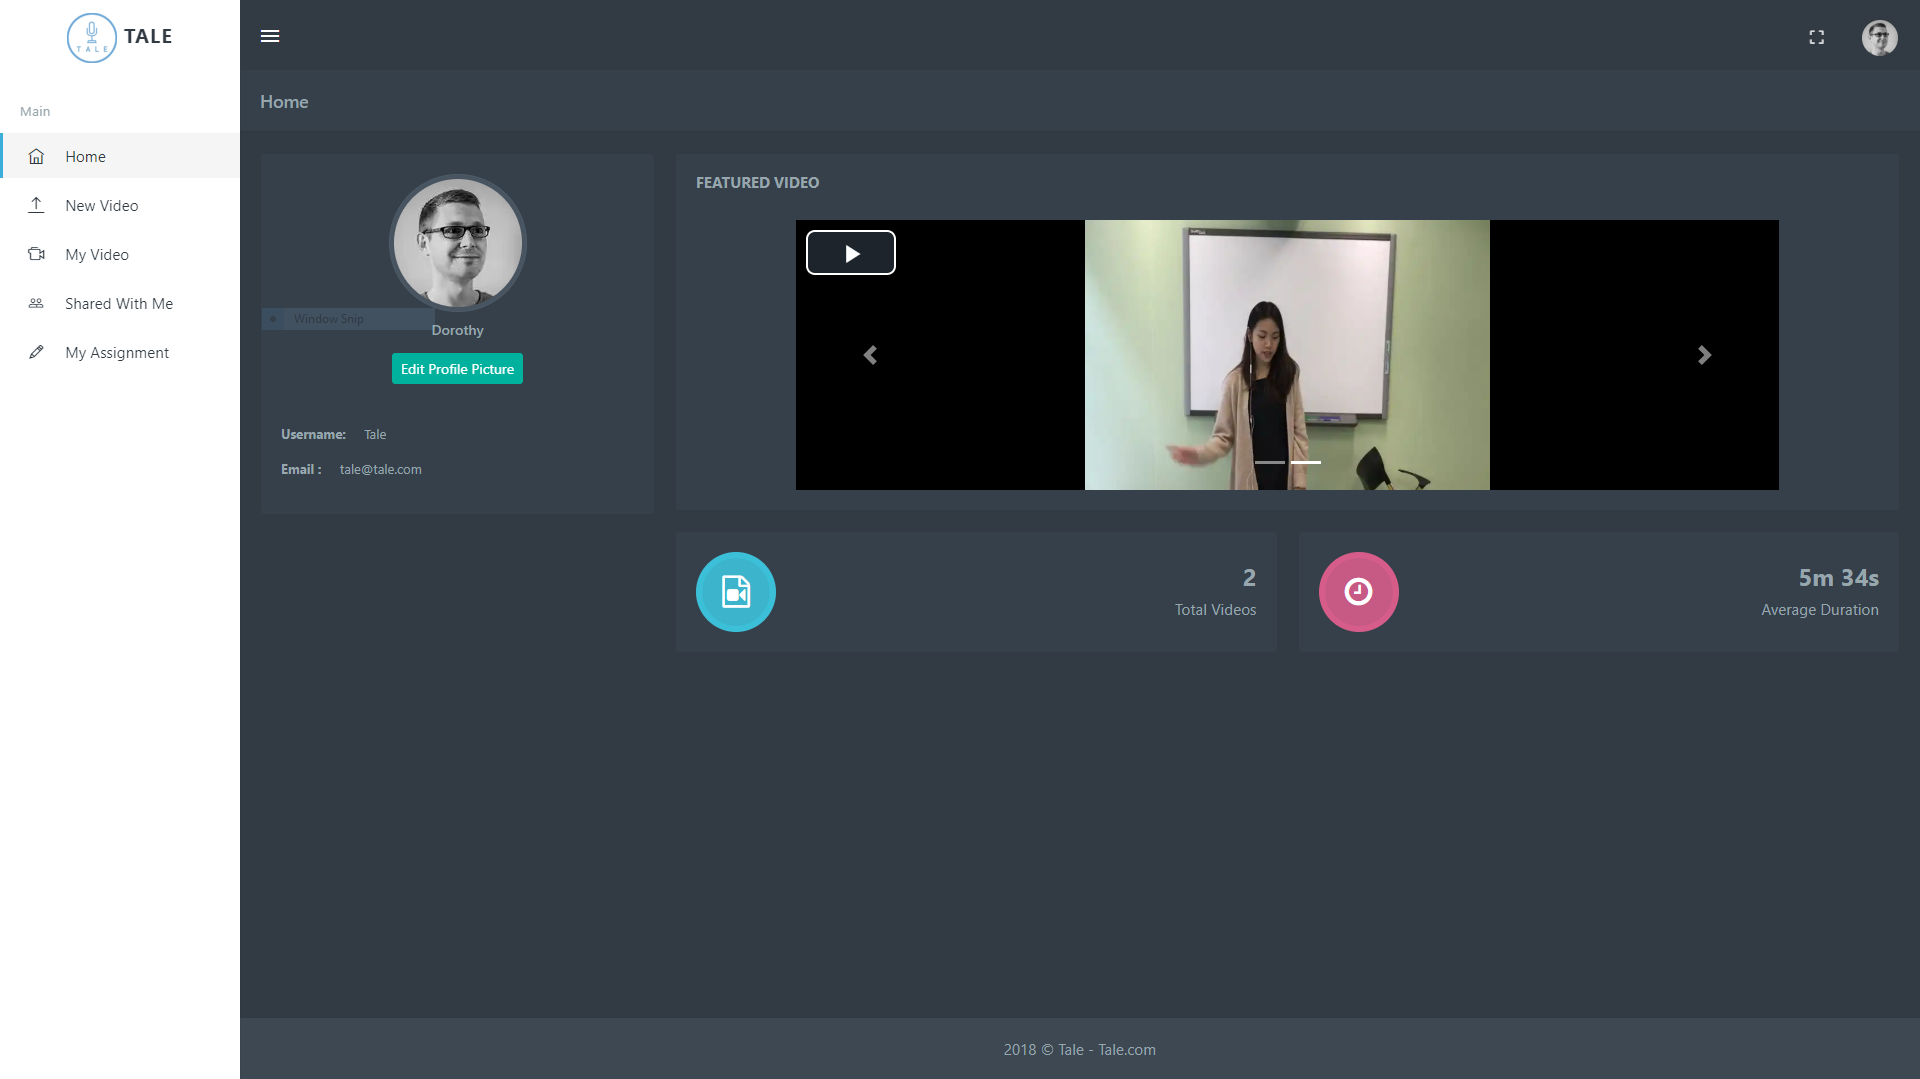Click the TALE microphone logo

[x=92, y=37]
